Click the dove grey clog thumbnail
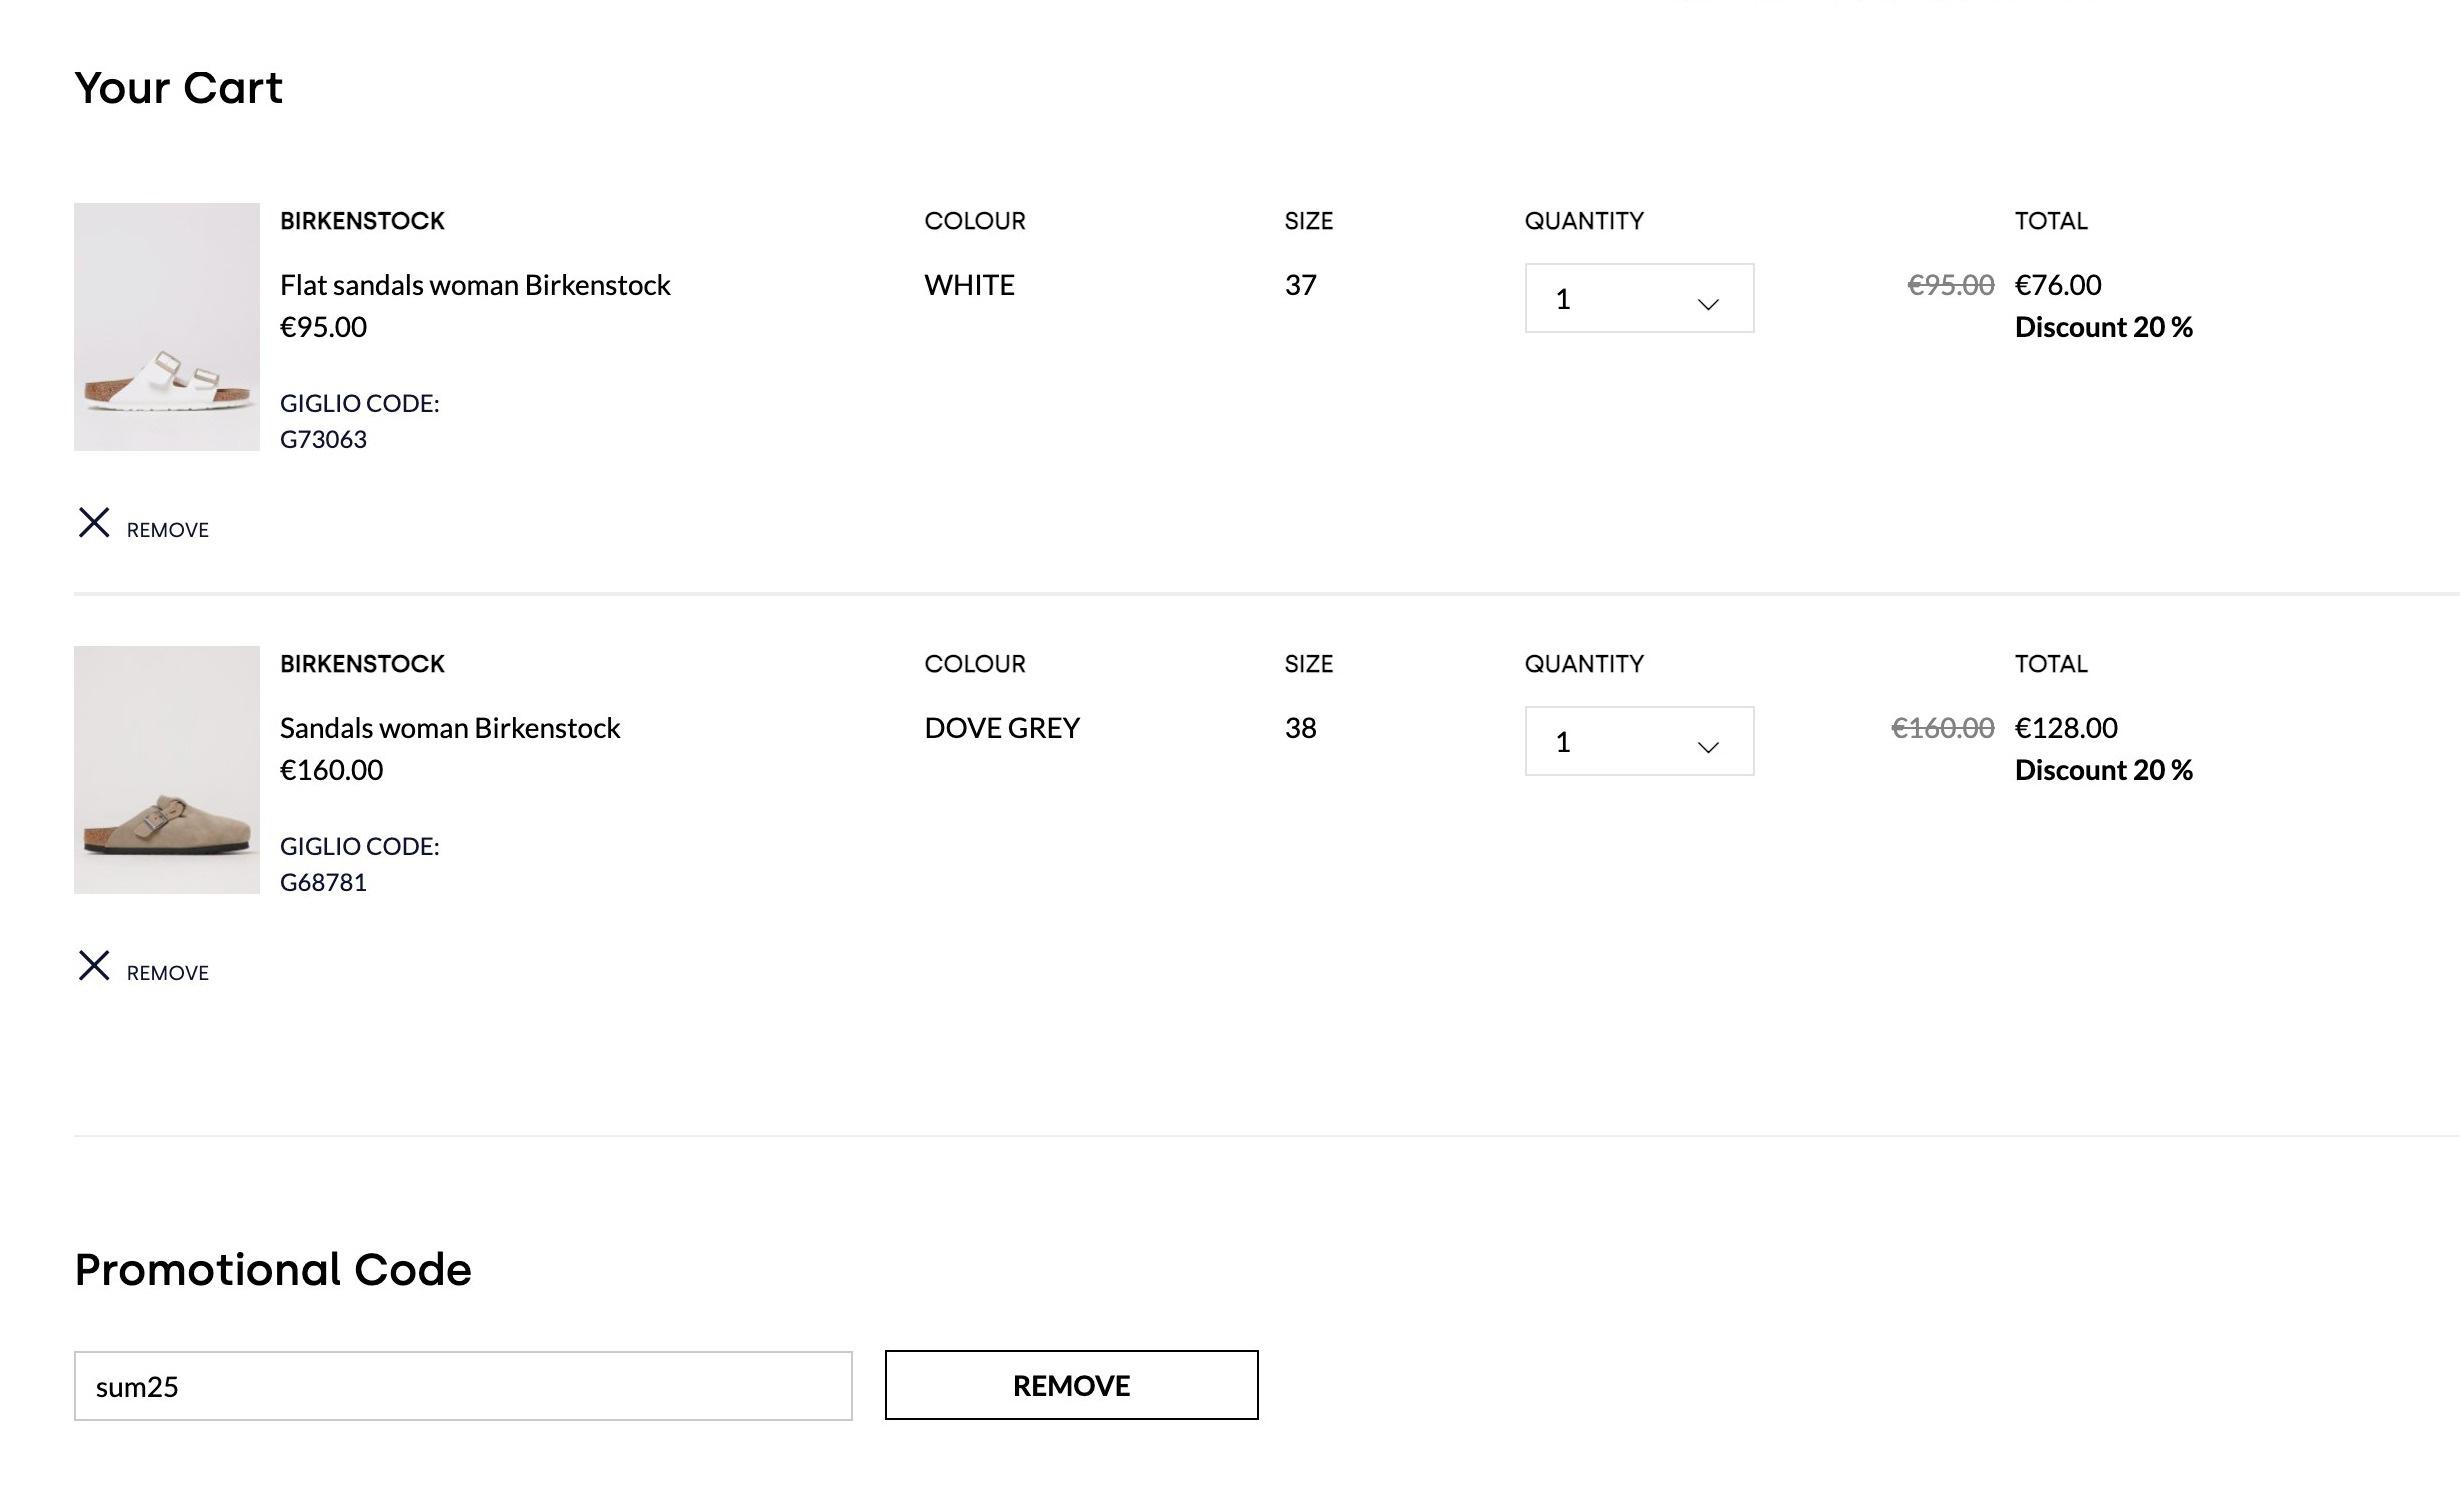This screenshot has height=1510, width=2460. (167, 770)
